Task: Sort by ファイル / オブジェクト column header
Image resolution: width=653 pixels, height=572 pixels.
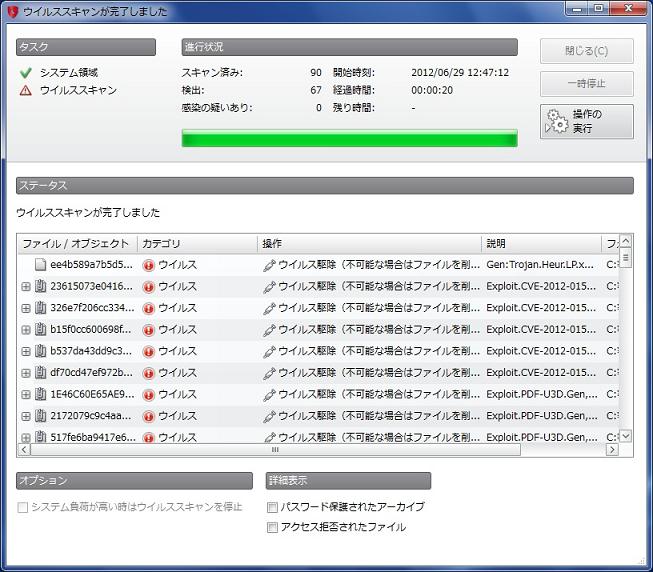Action: coord(78,244)
